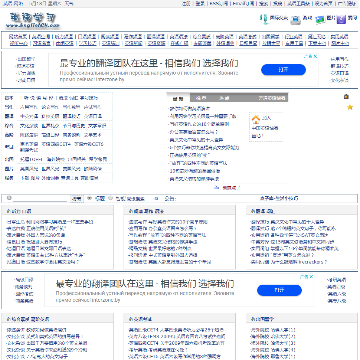Screen dimensions: 360x360
Task: Switch to the third tab of news panel
Action: click(224, 98)
